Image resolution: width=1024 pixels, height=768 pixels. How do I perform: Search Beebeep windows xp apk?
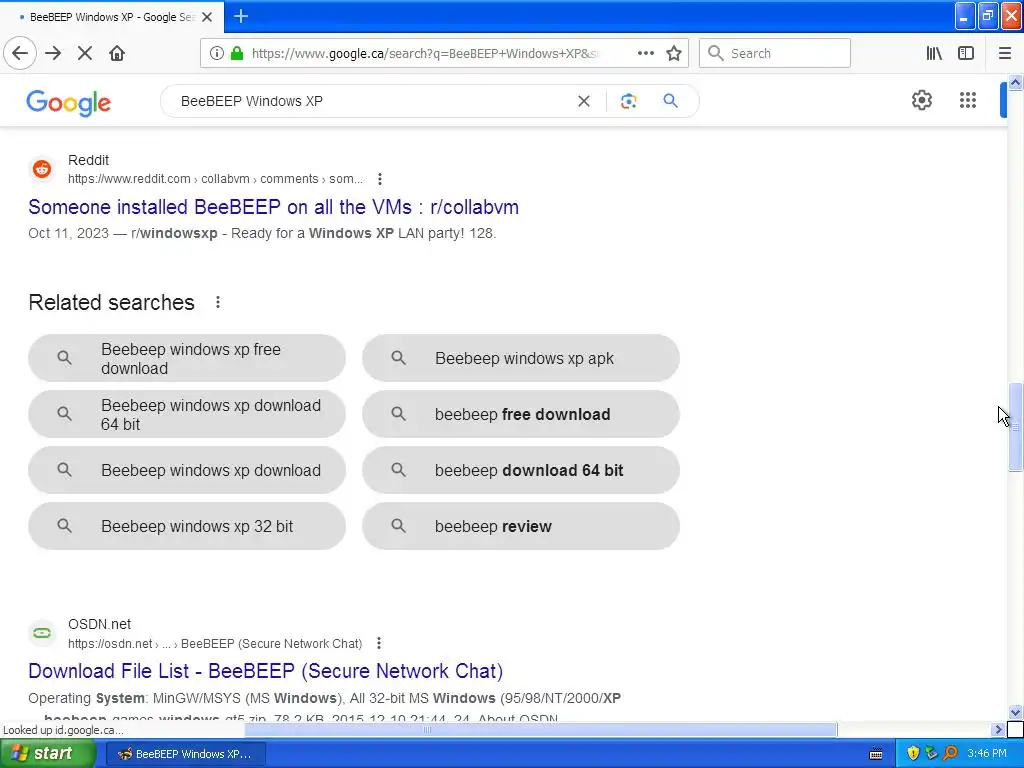[x=520, y=359]
